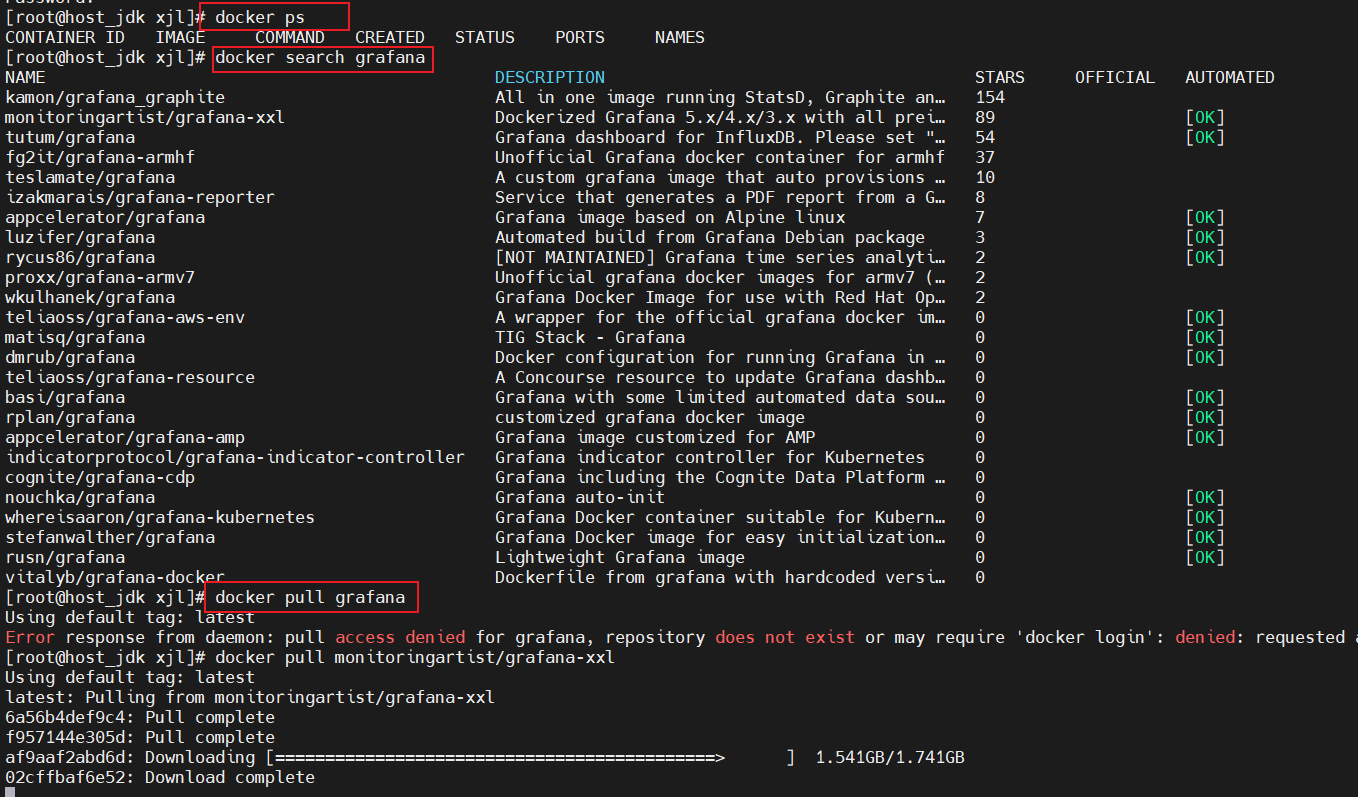Select izakmarais/grafana-reporter image name
The height and width of the screenshot is (797, 1358).
click(140, 197)
